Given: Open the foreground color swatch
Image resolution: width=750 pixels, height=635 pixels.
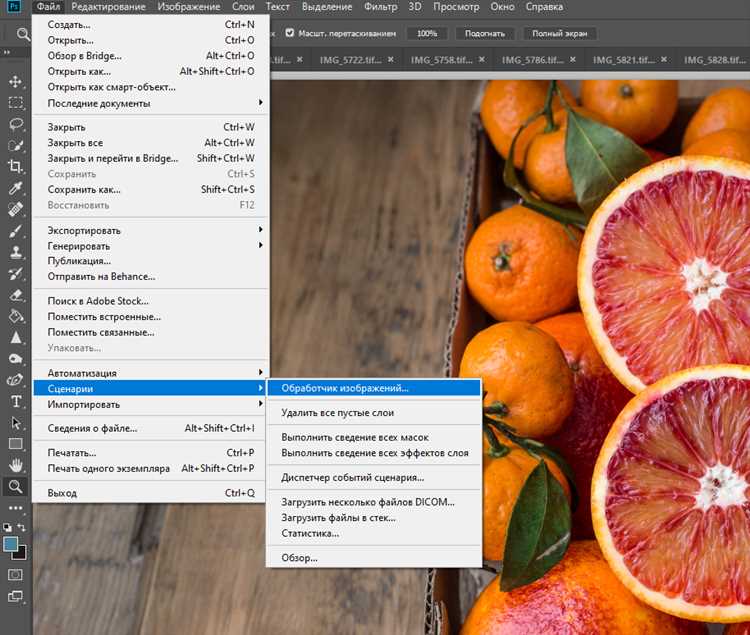Looking at the screenshot, I should (x=11, y=544).
